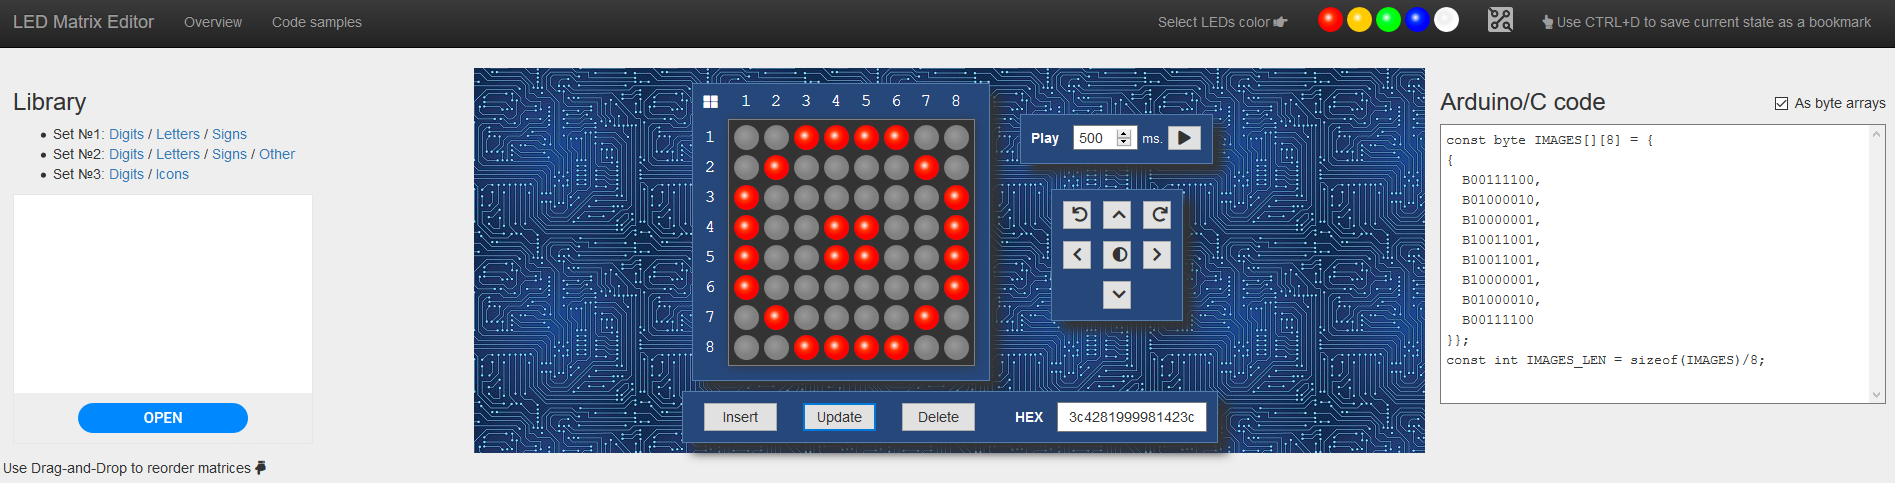Open Set №2 Letters link
1895x483 pixels.
click(x=178, y=154)
